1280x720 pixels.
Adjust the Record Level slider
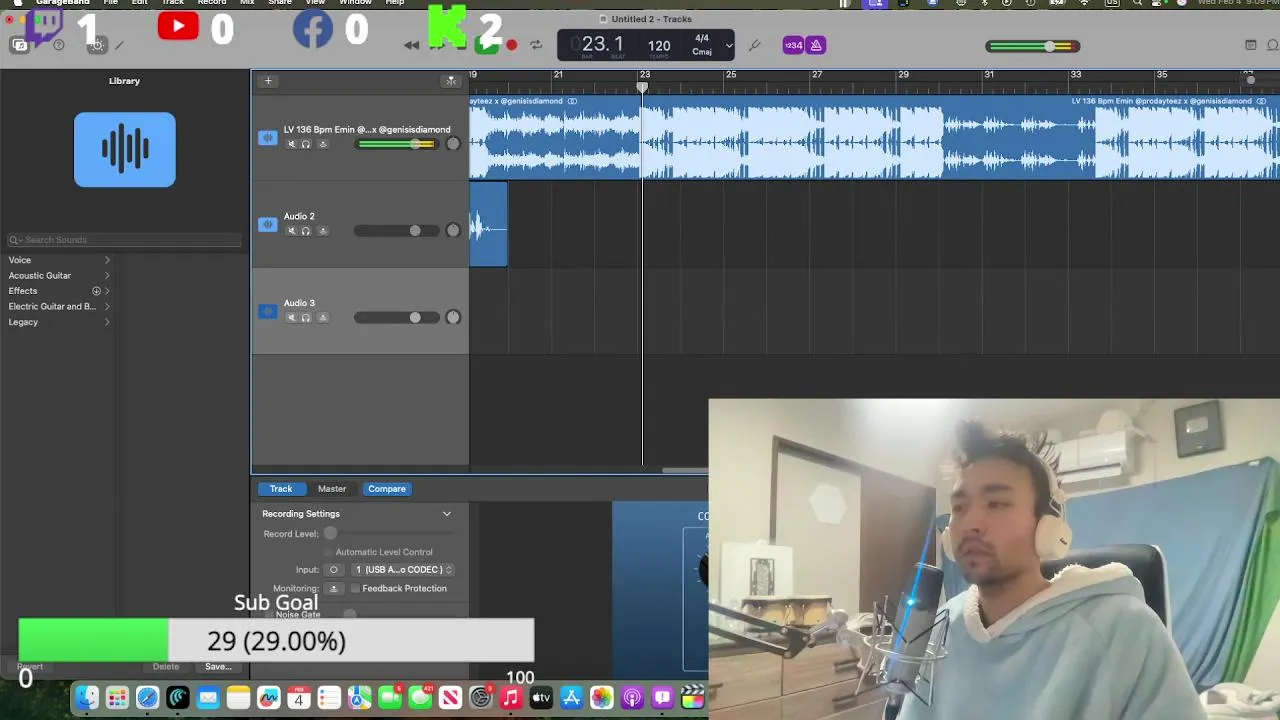[388, 534]
